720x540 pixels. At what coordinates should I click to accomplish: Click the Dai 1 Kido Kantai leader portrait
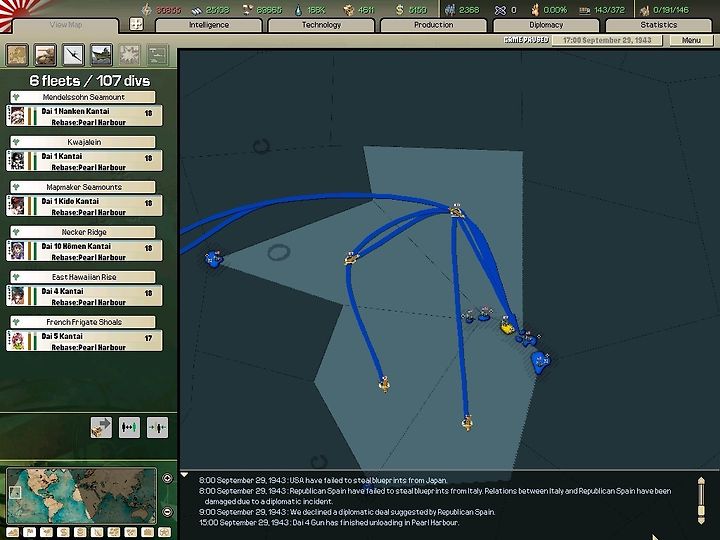point(17,206)
